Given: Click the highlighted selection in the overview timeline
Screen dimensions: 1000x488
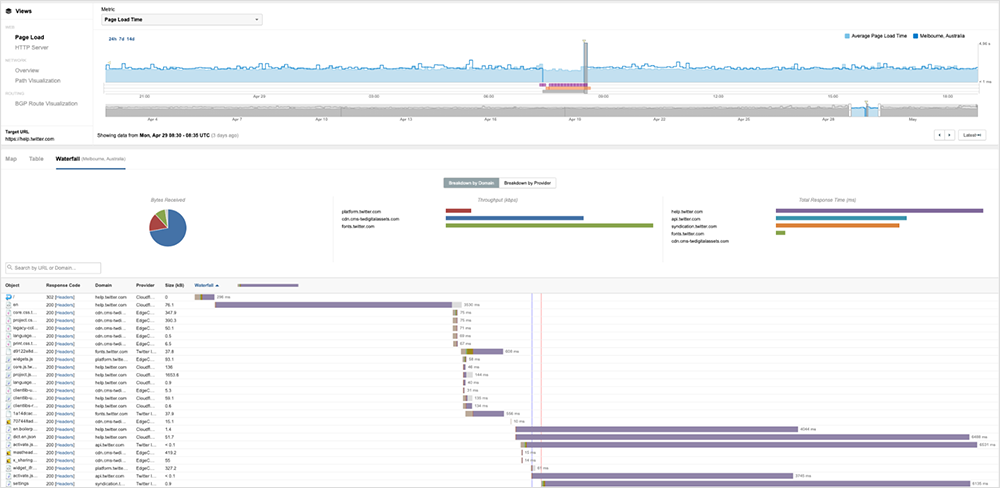Looking at the screenshot, I should tap(864, 110).
